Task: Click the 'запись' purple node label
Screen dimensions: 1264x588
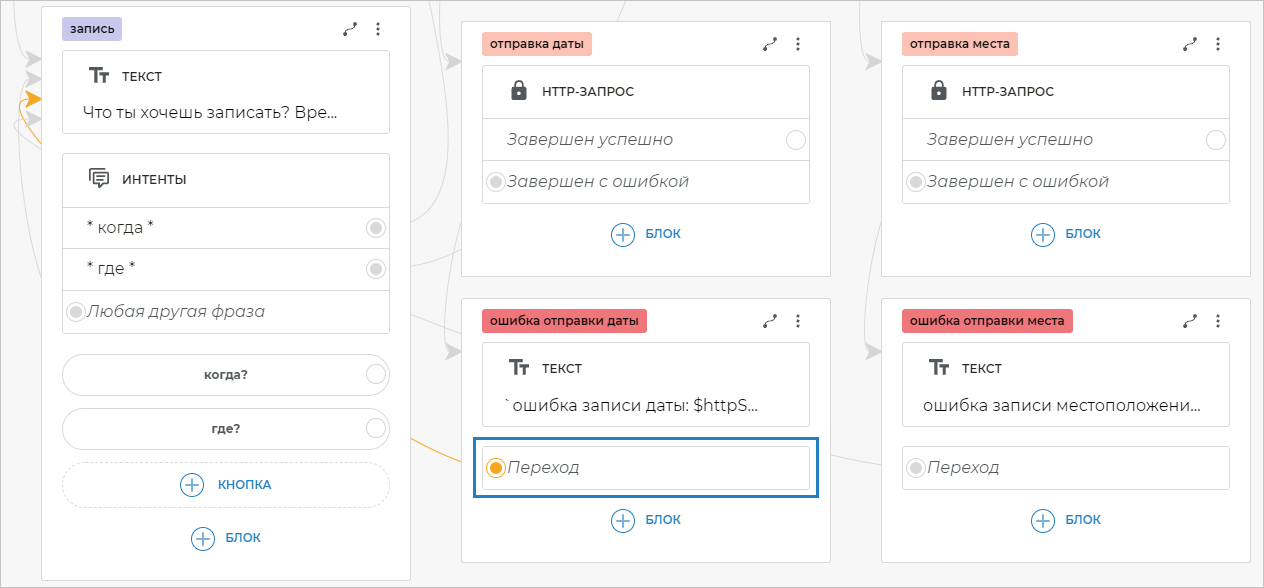Action: [x=92, y=29]
